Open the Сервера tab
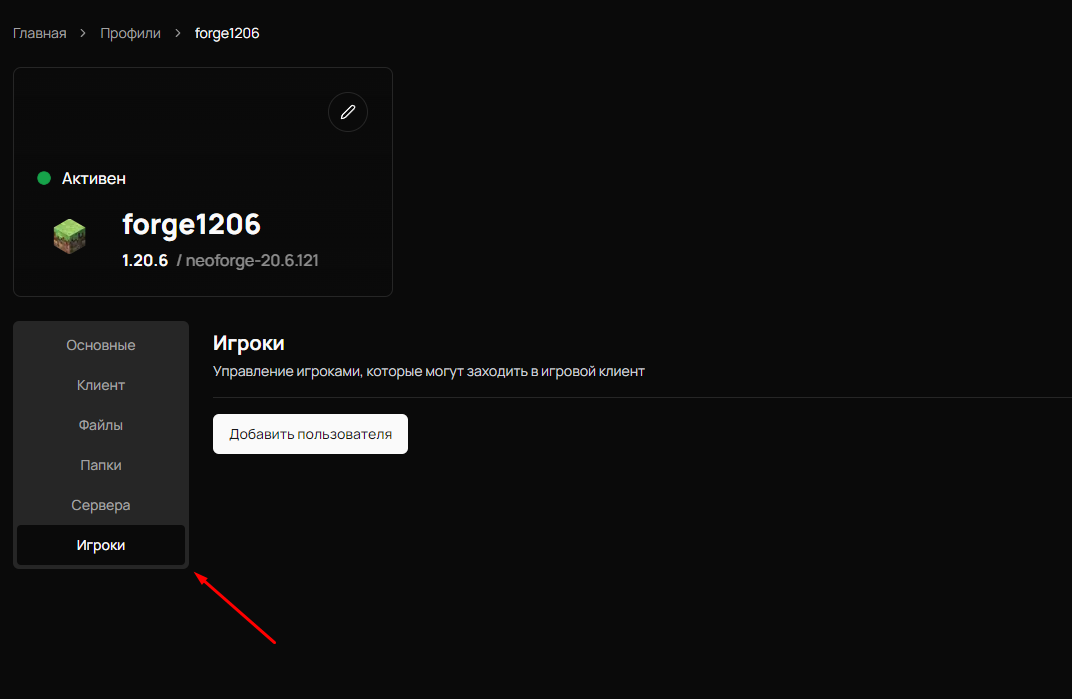 click(x=101, y=505)
